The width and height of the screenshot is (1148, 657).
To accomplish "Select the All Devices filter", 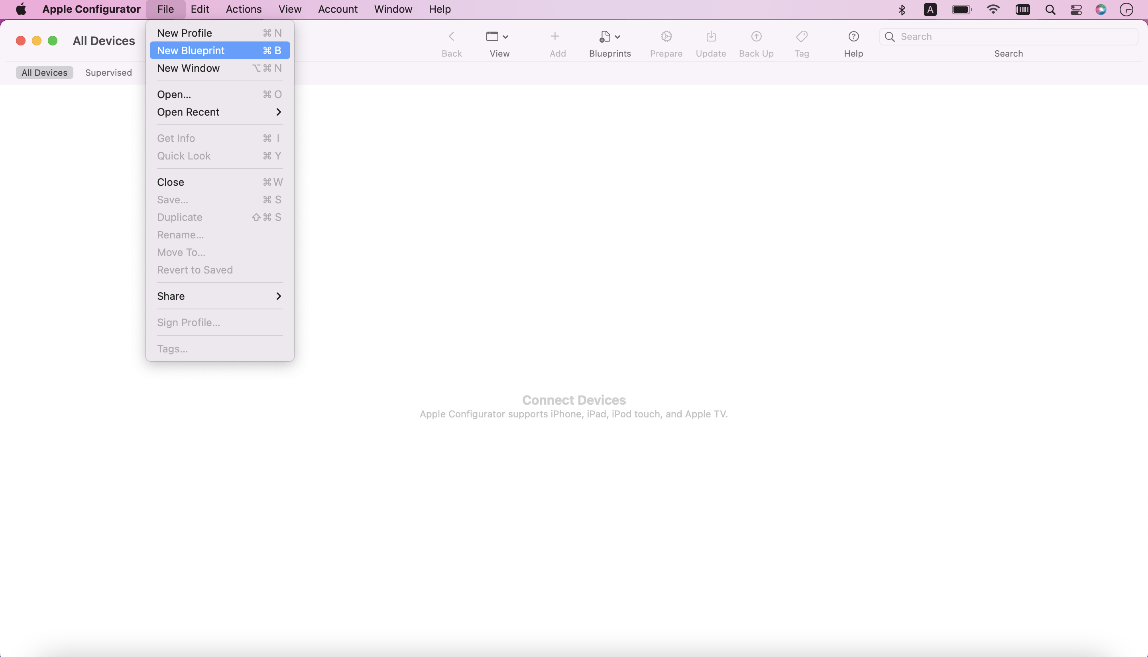I will click(x=44, y=73).
